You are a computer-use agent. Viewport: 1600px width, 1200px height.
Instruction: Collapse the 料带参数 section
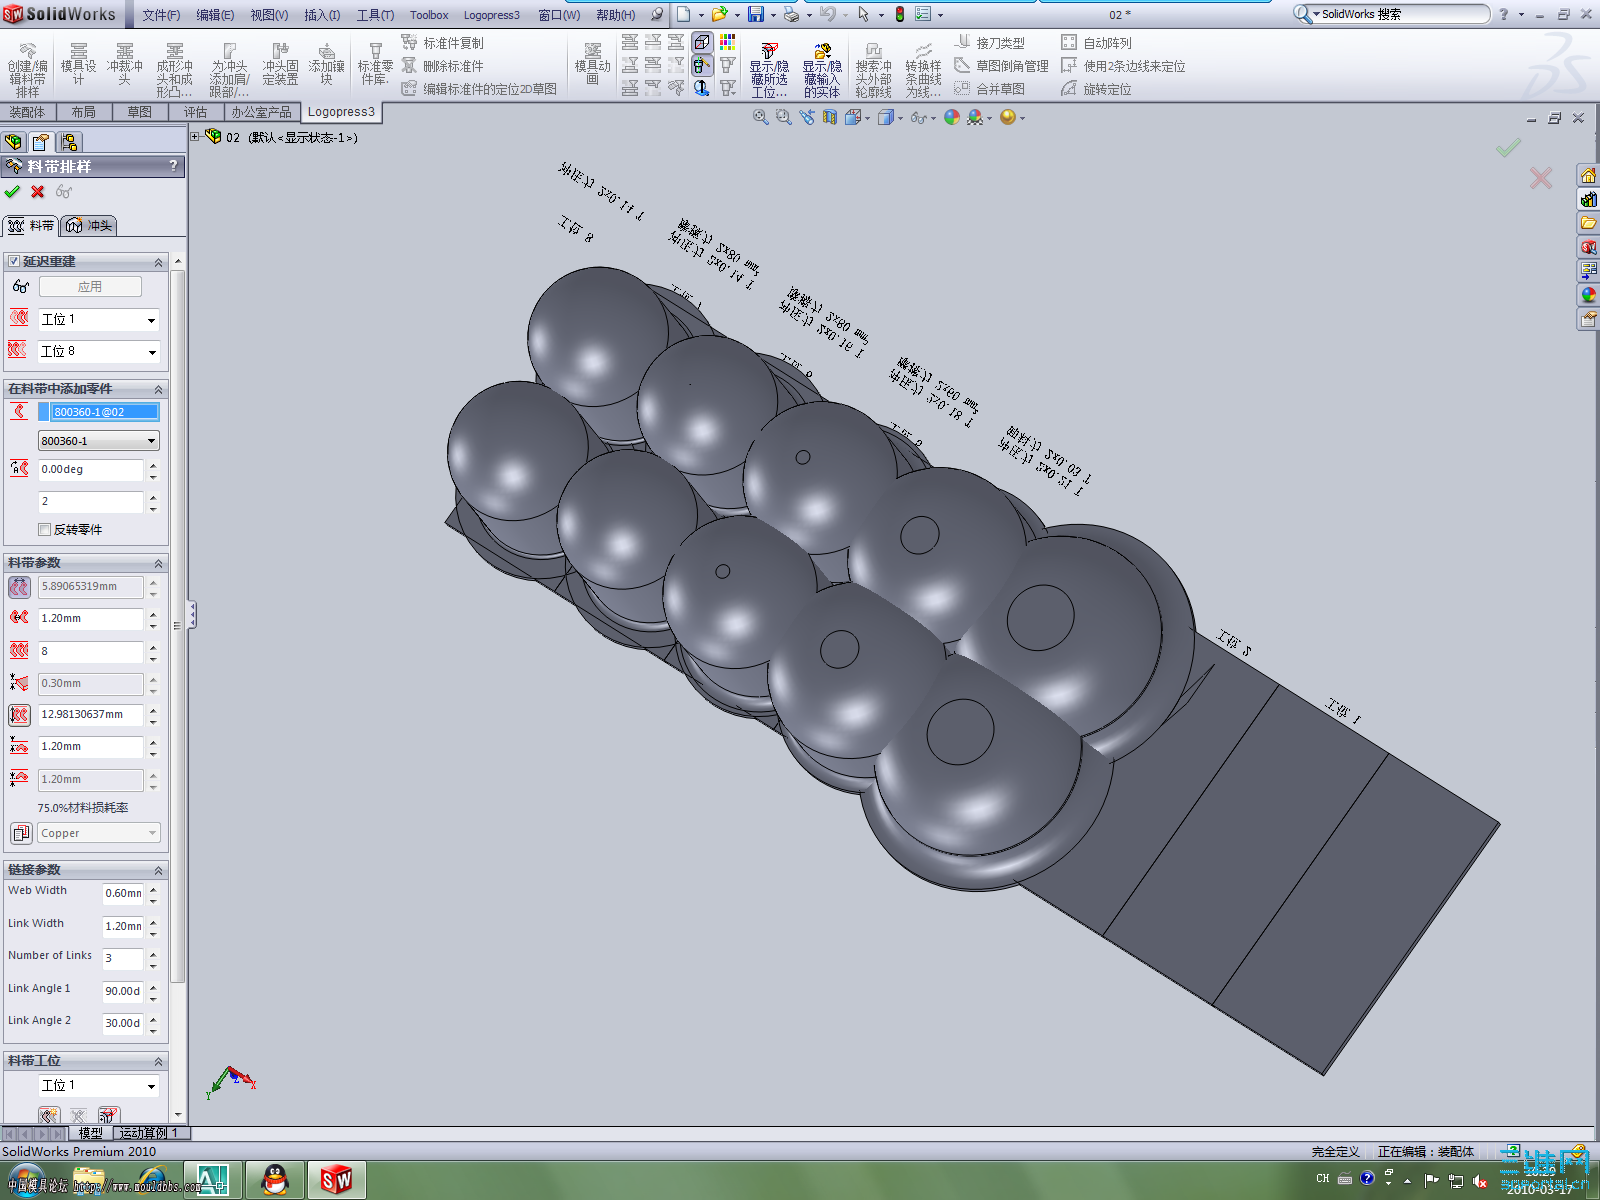coord(158,563)
